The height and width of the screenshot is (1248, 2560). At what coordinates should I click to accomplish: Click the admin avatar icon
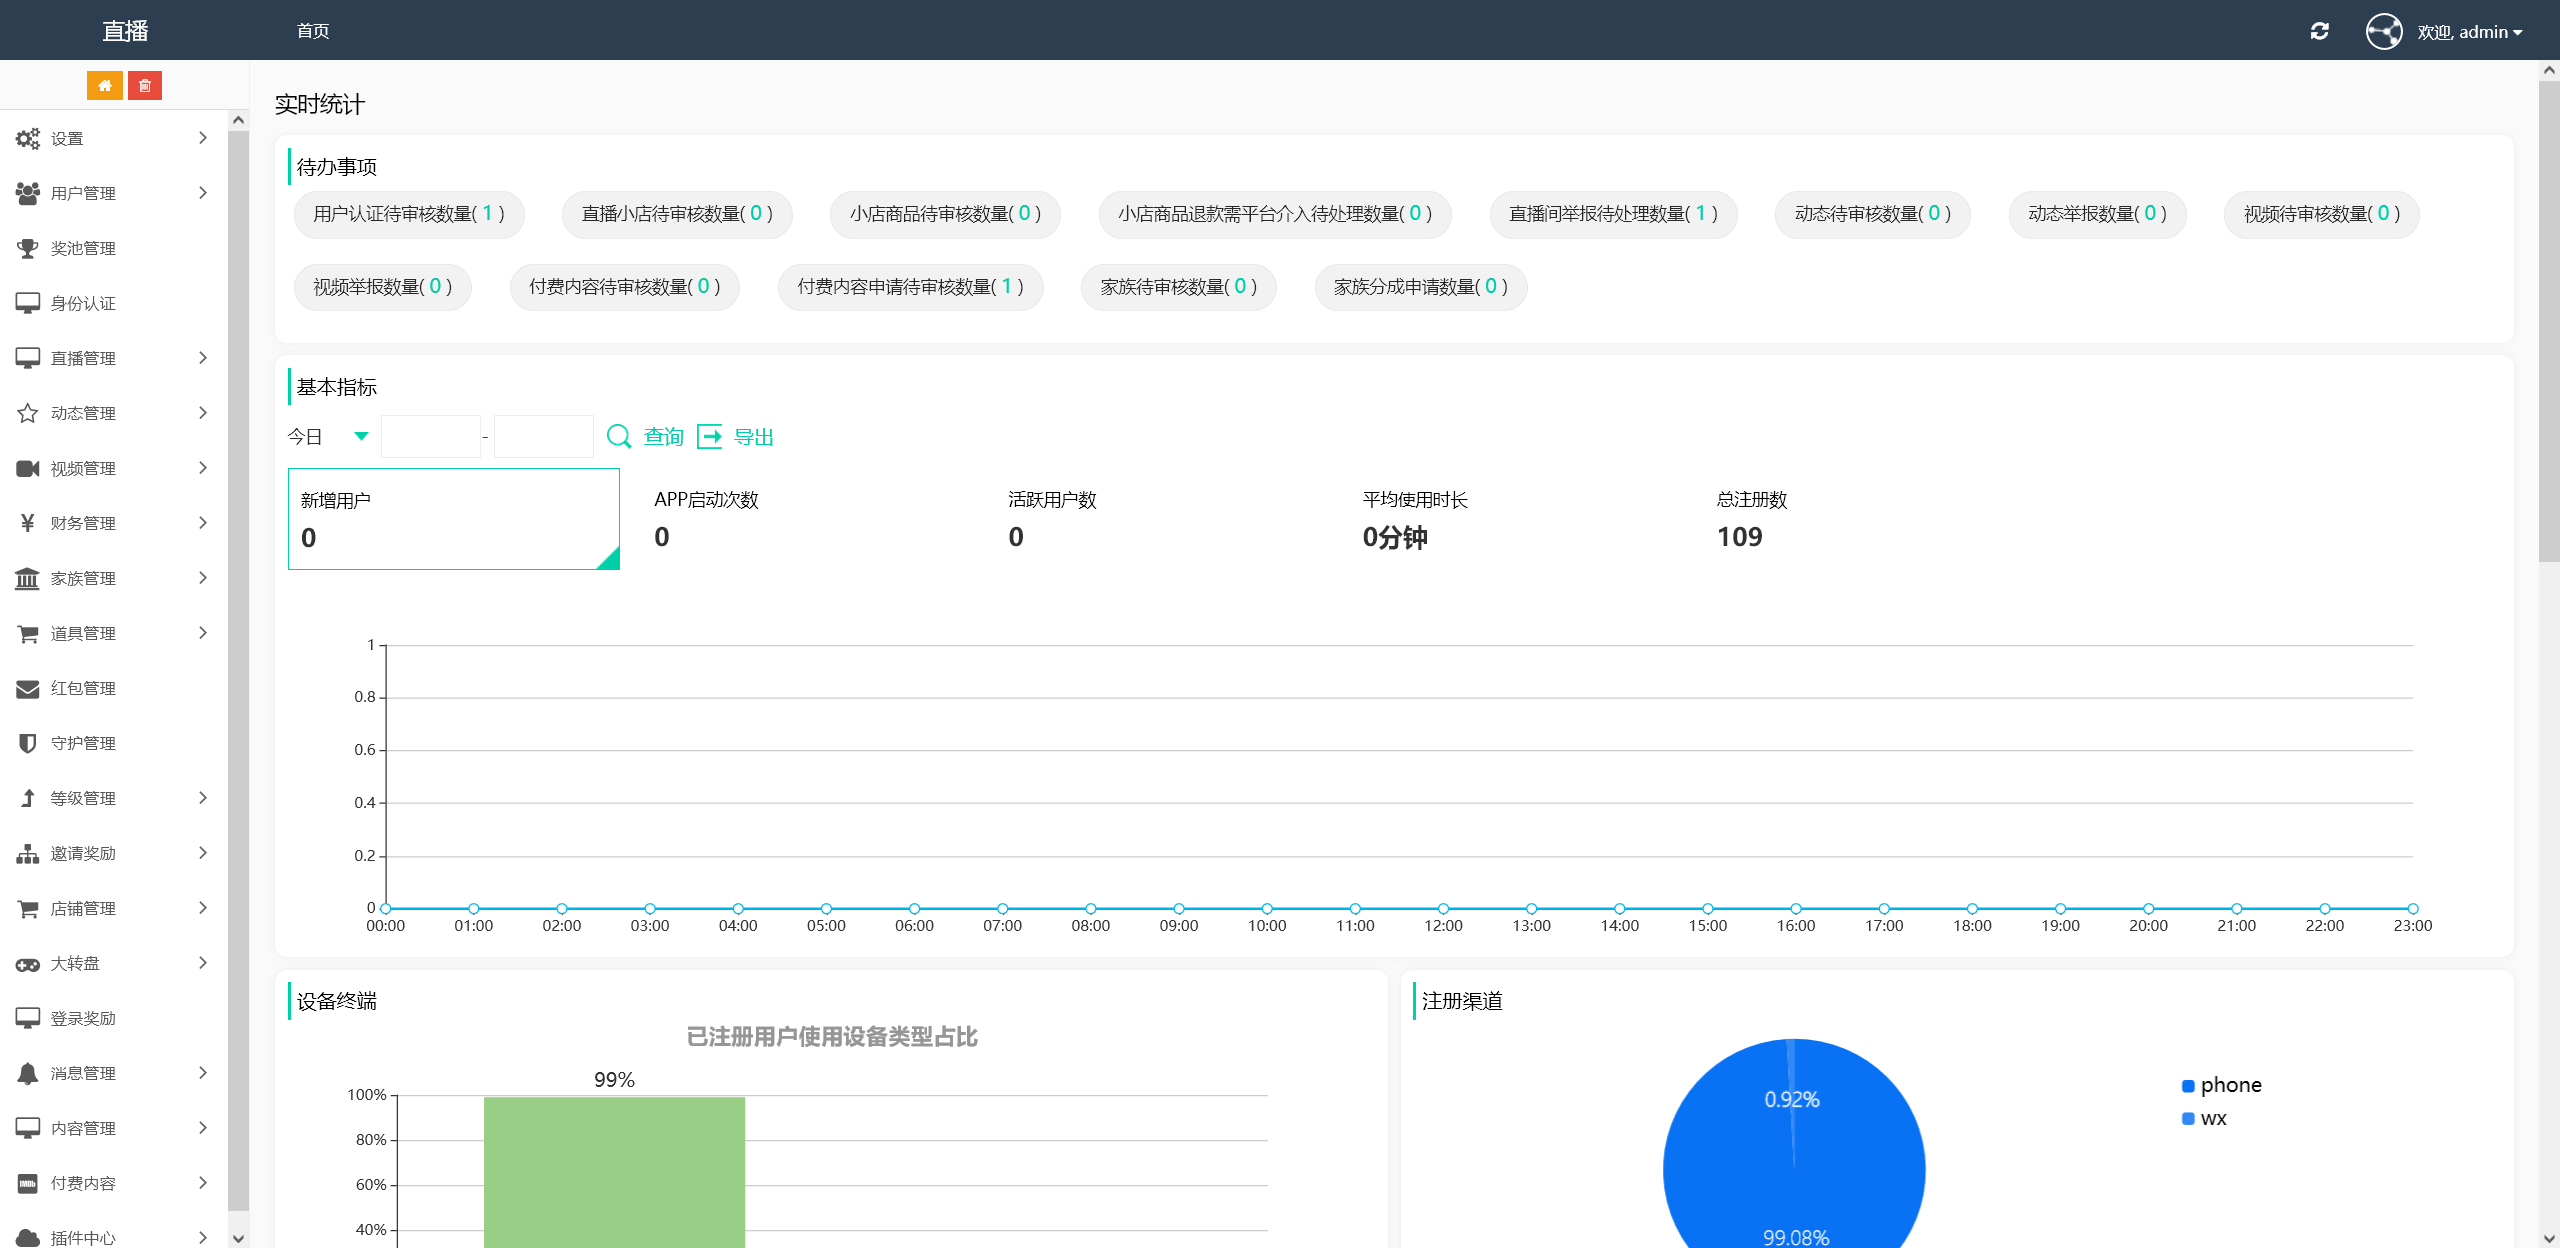(x=2383, y=31)
